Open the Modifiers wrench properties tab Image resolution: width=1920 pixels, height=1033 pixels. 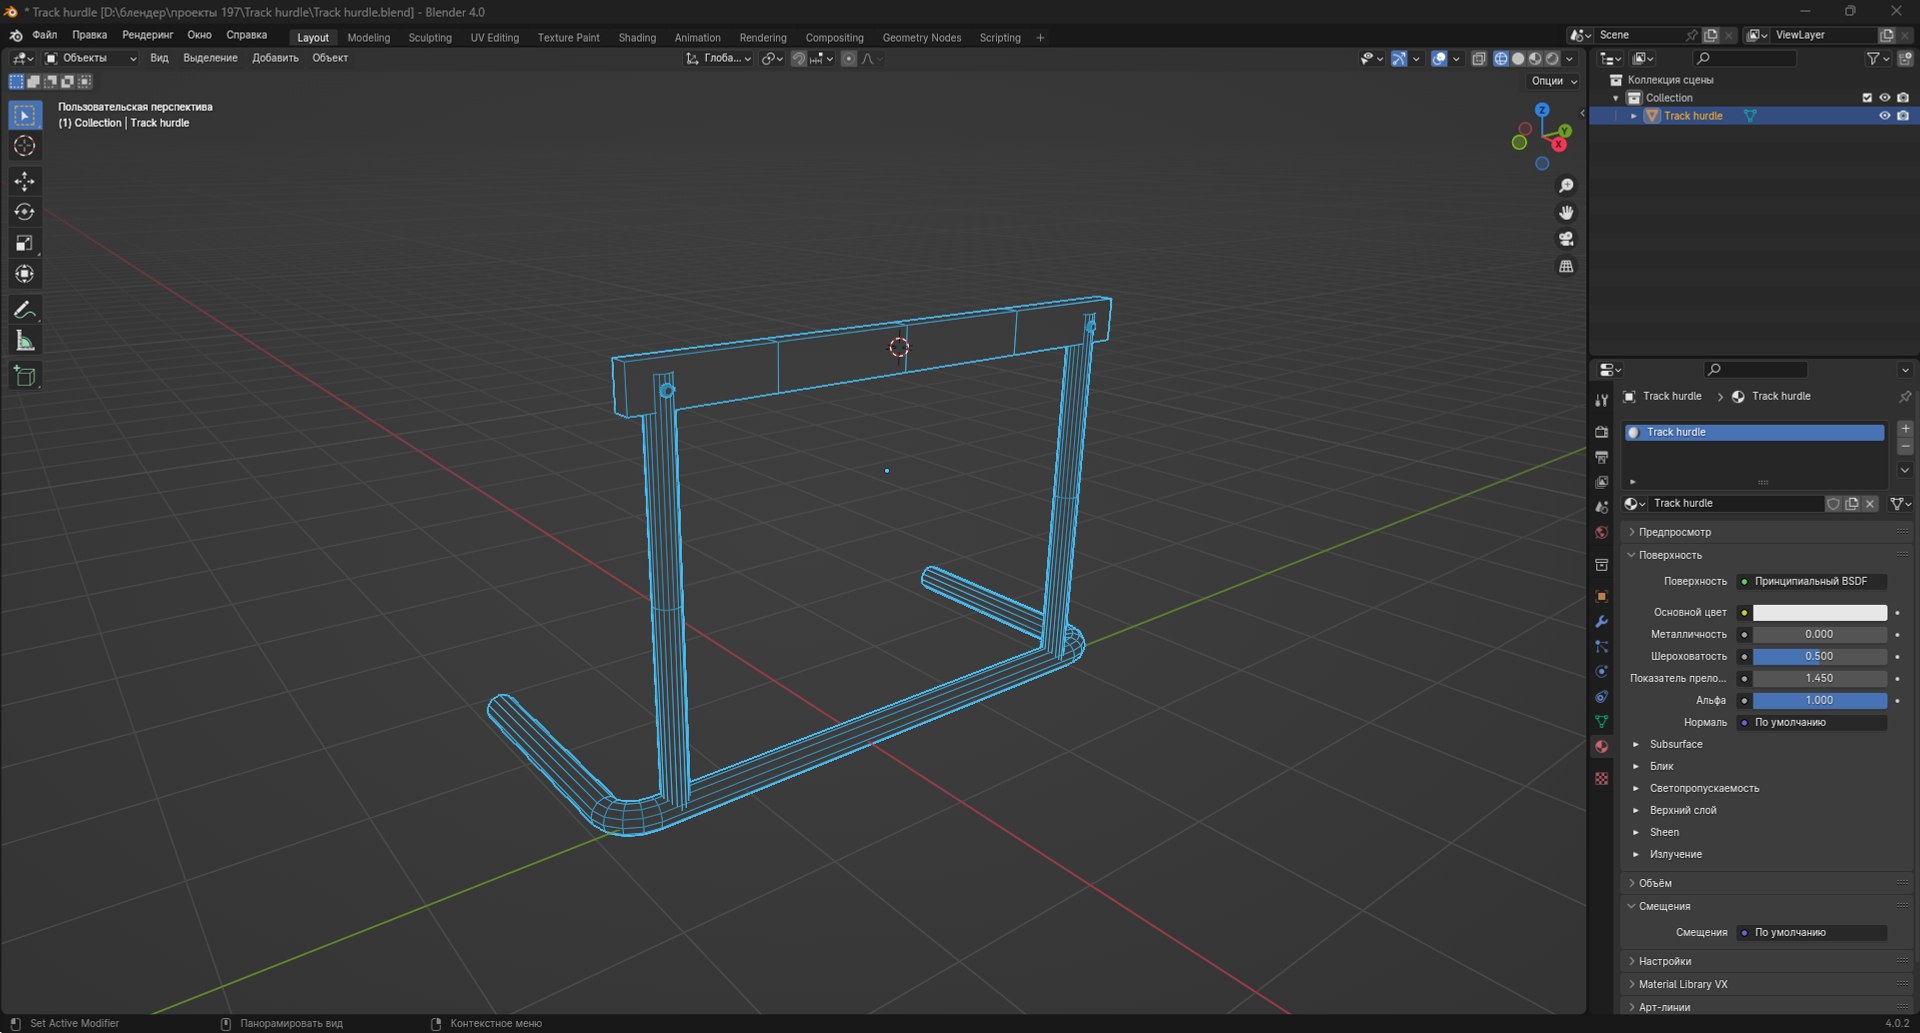(x=1601, y=621)
